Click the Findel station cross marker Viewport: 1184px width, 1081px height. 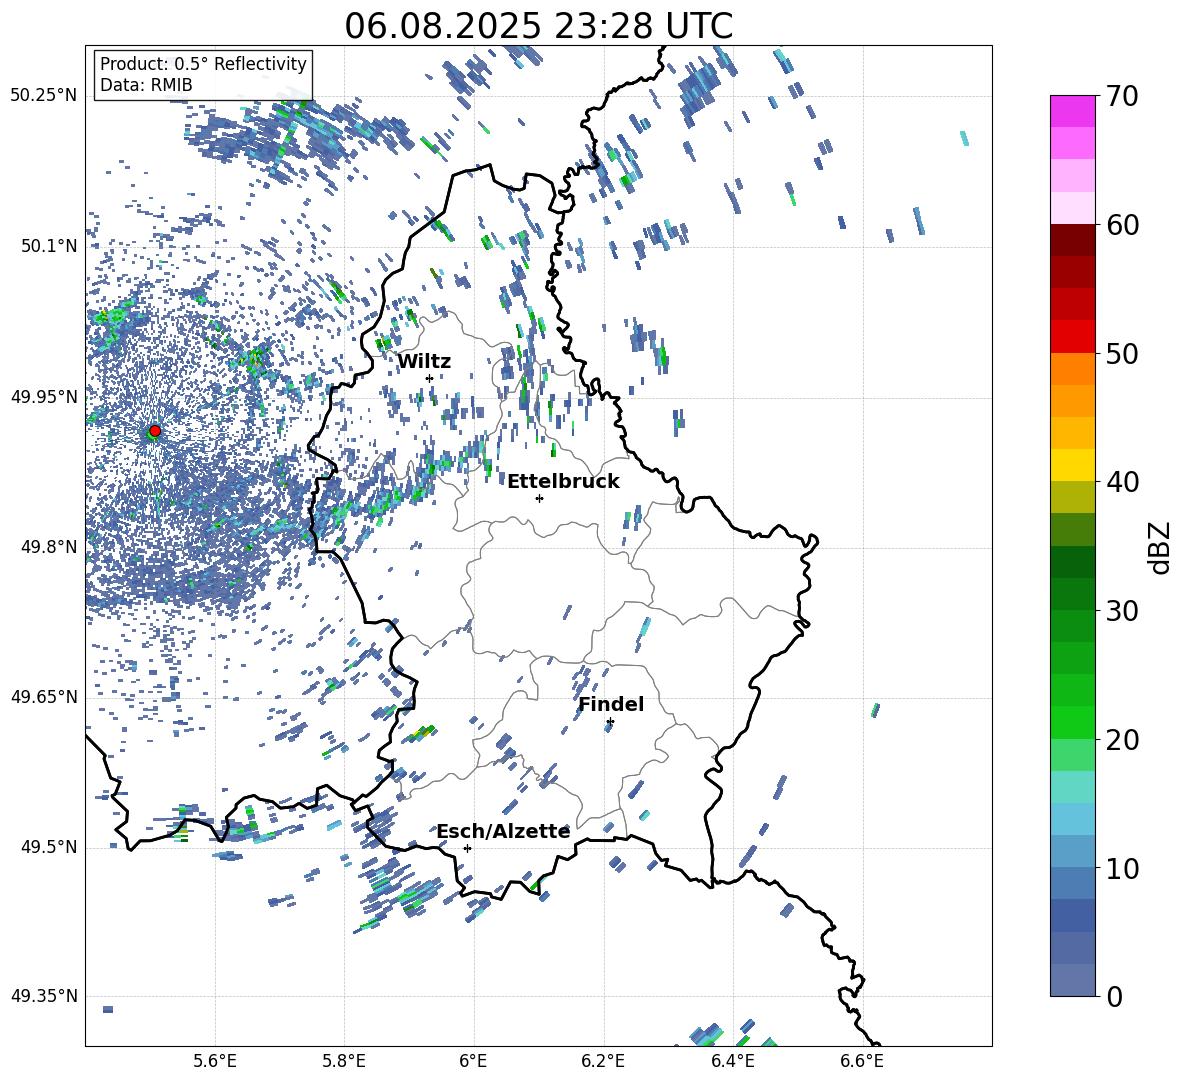pyautogui.click(x=610, y=722)
